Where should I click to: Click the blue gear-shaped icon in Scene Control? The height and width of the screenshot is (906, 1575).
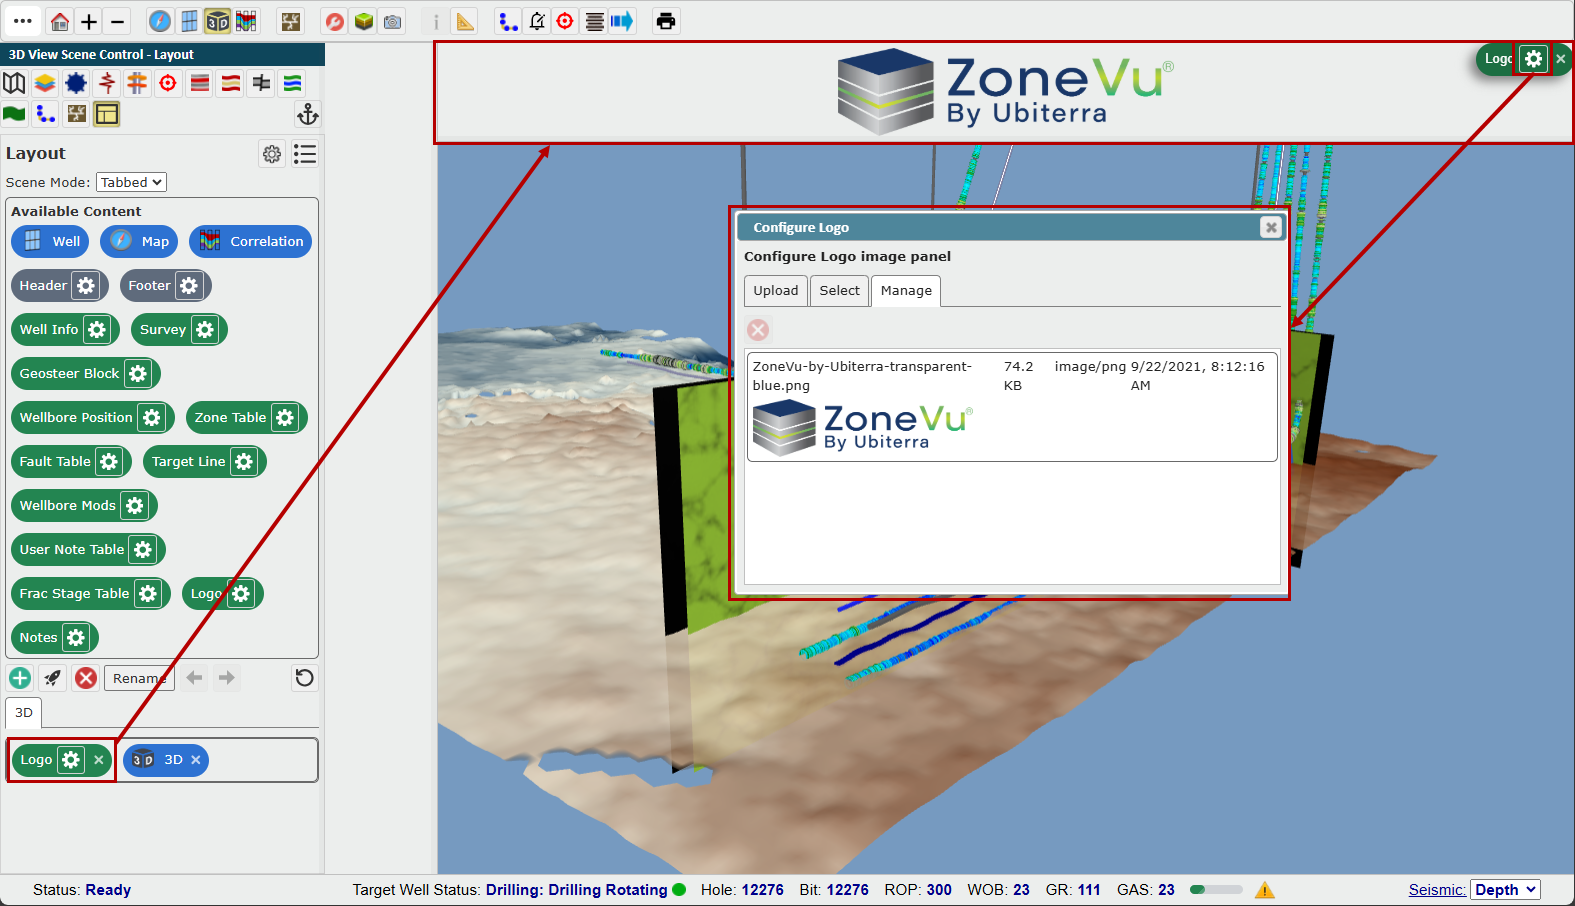76,83
